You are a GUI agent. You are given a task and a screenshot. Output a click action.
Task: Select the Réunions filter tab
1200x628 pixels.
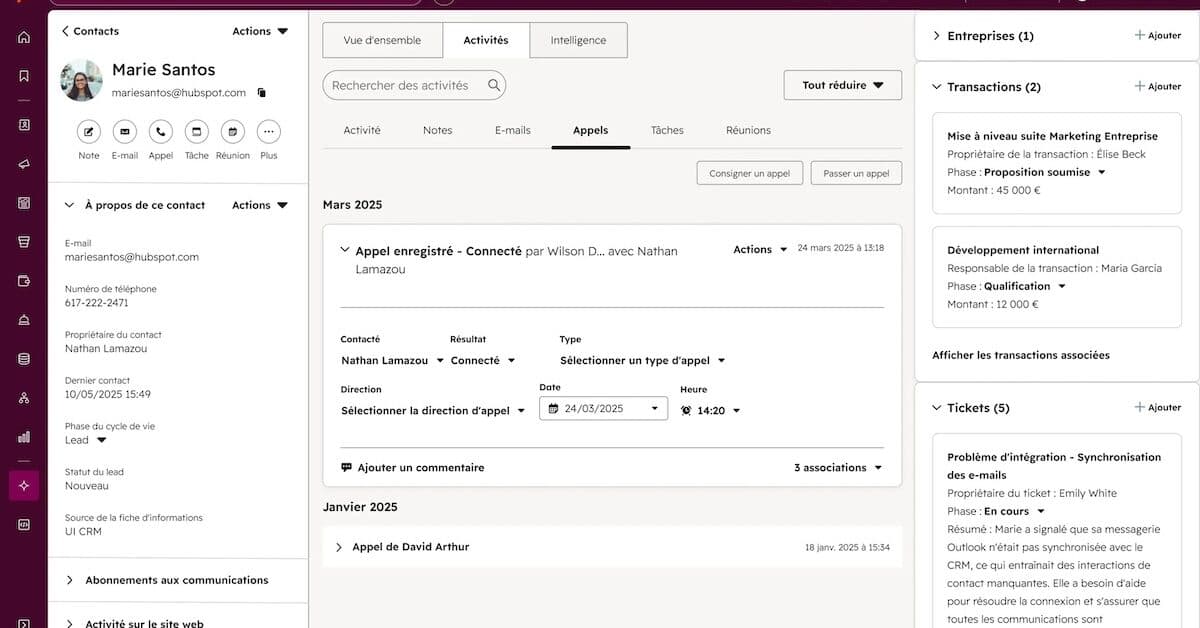click(x=748, y=130)
